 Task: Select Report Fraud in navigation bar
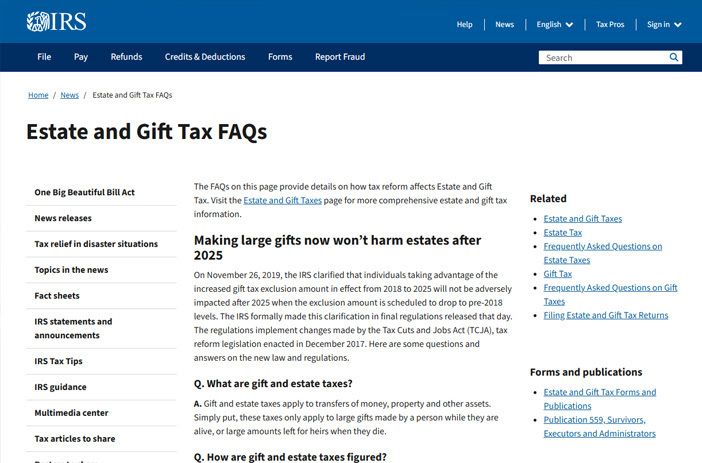pos(340,57)
